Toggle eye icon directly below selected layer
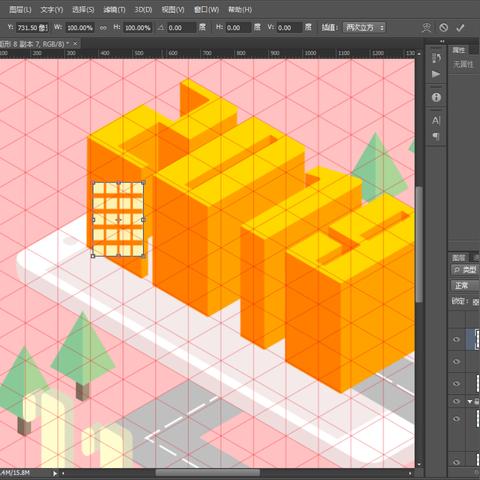This screenshot has height=480, width=480. pyautogui.click(x=456, y=361)
